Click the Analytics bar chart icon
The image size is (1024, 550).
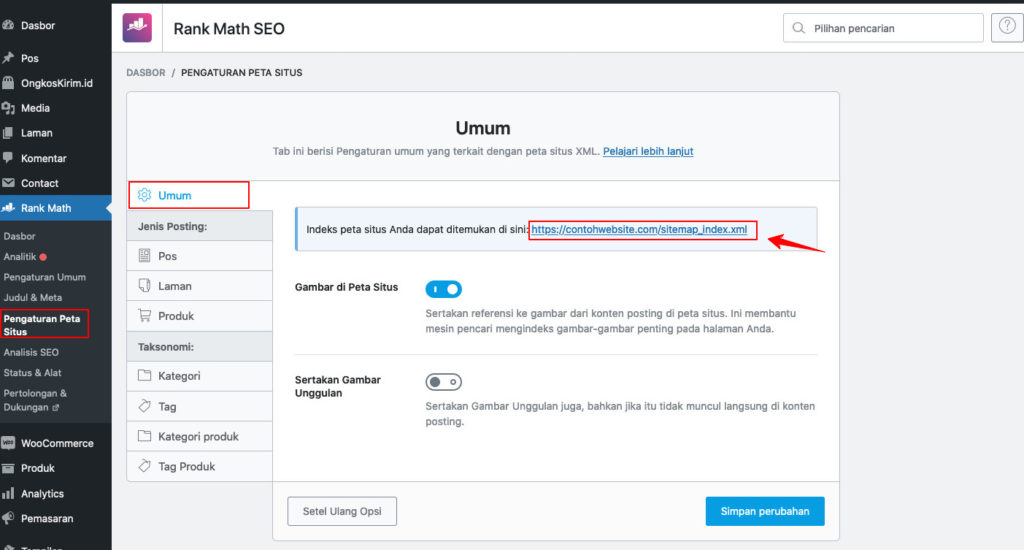pos(8,493)
